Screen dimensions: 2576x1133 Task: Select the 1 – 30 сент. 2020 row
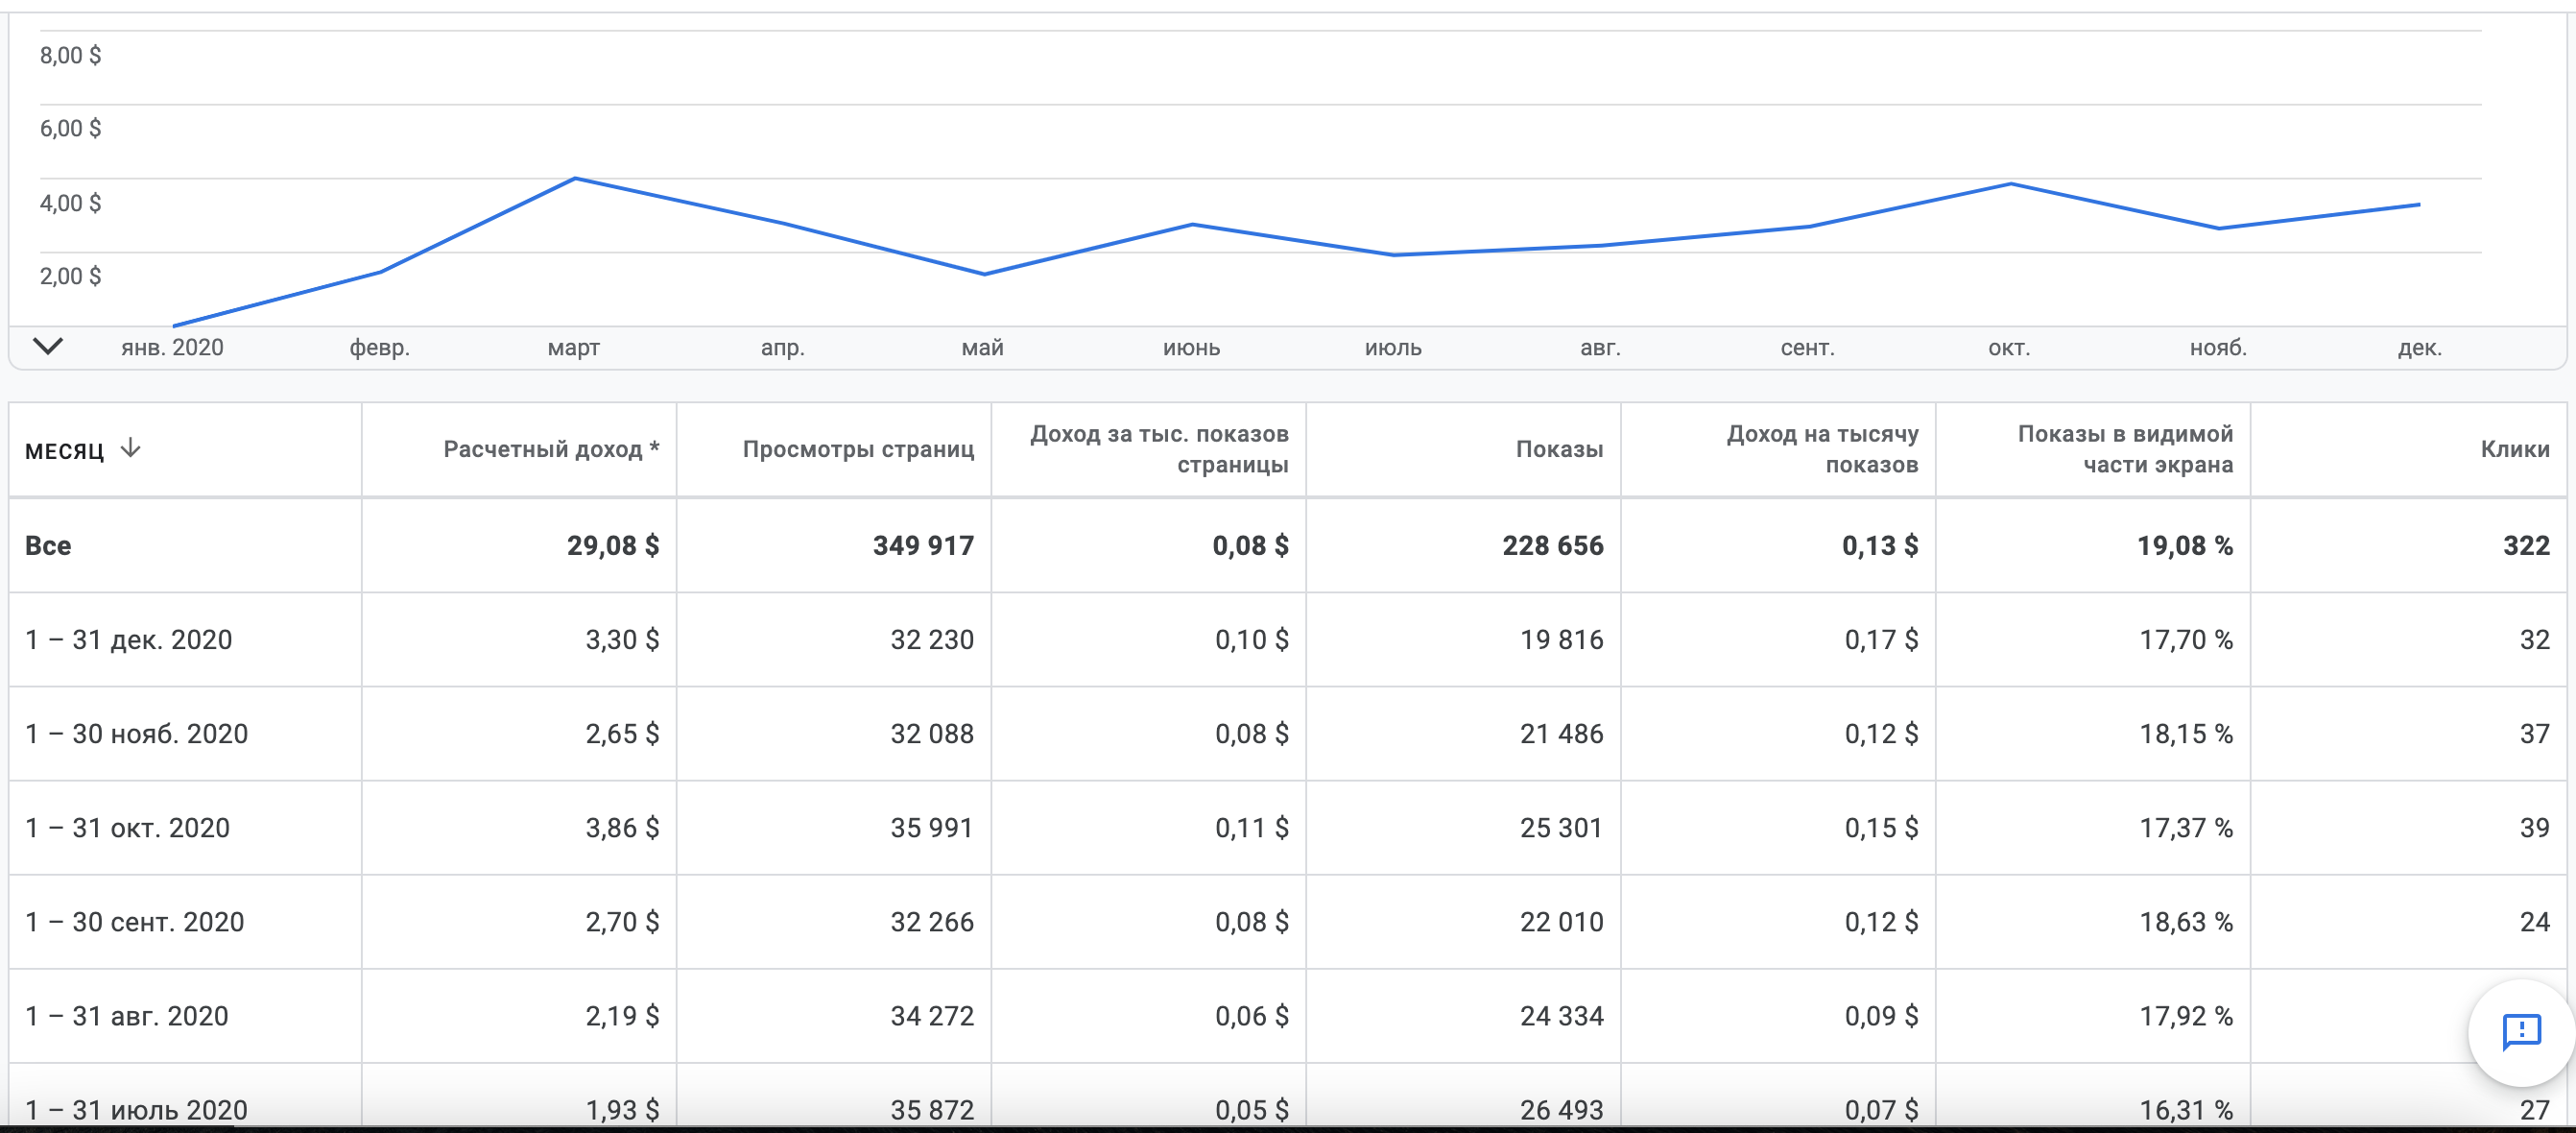coord(134,922)
